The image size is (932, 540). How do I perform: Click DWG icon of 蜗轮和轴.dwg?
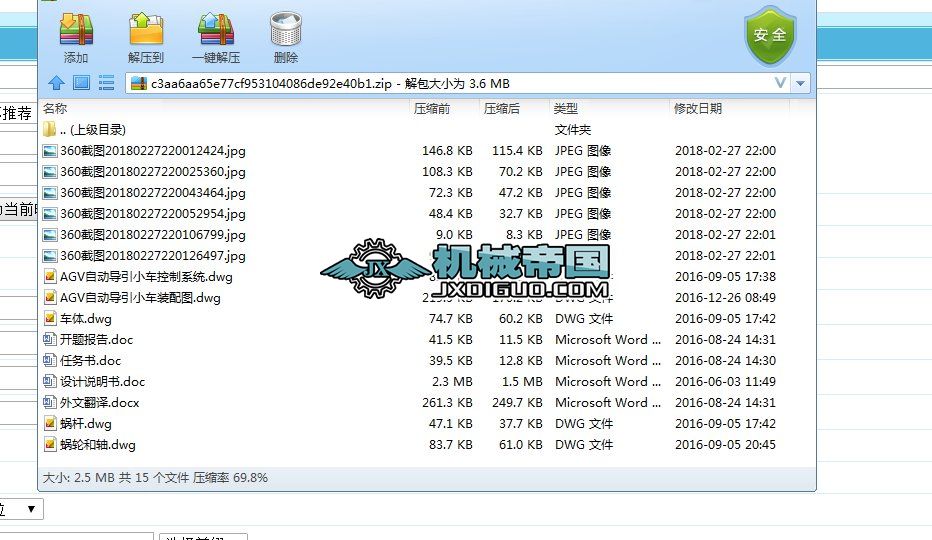coord(50,444)
